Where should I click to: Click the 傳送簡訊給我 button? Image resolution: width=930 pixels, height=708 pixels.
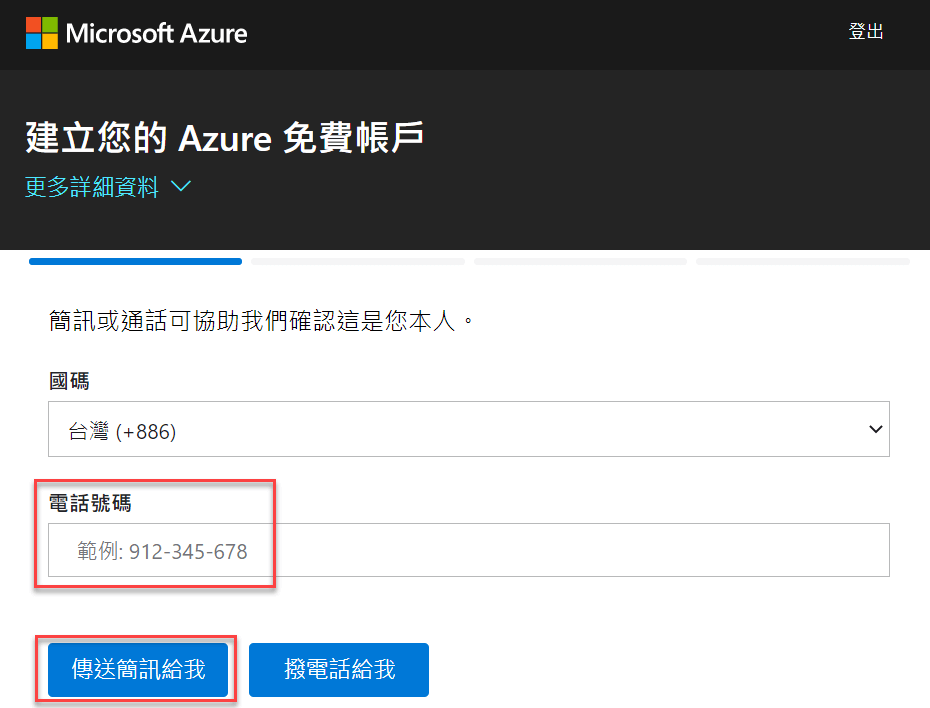pyautogui.click(x=138, y=669)
